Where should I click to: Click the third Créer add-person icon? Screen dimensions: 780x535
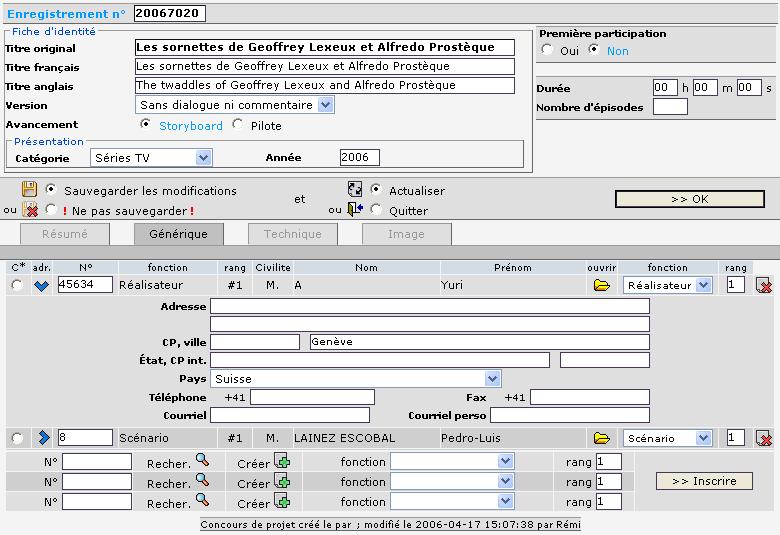tap(282, 501)
